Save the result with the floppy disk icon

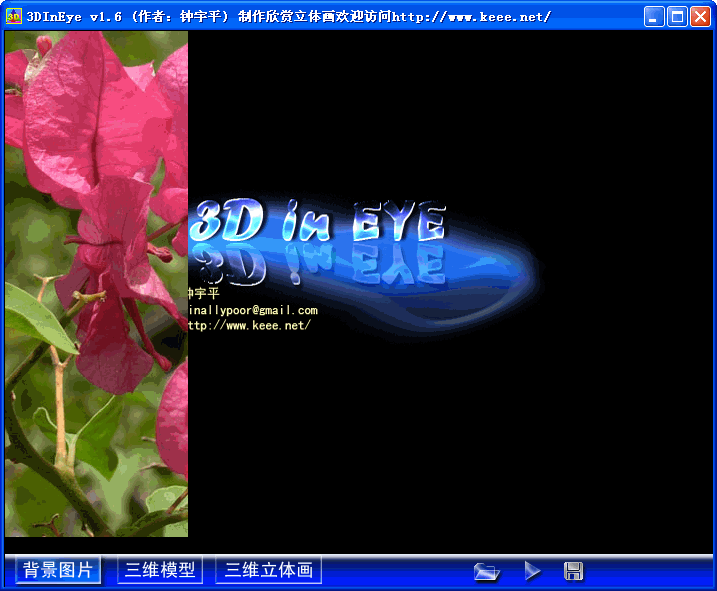[x=573, y=571]
